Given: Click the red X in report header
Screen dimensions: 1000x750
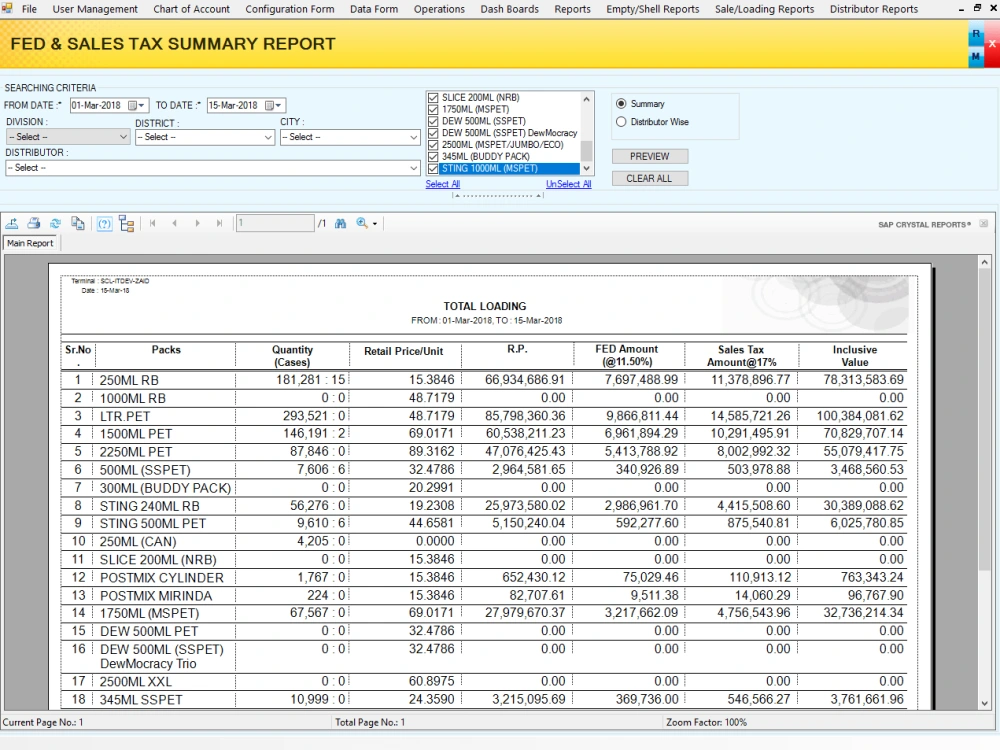Looking at the screenshot, I should 992,44.
